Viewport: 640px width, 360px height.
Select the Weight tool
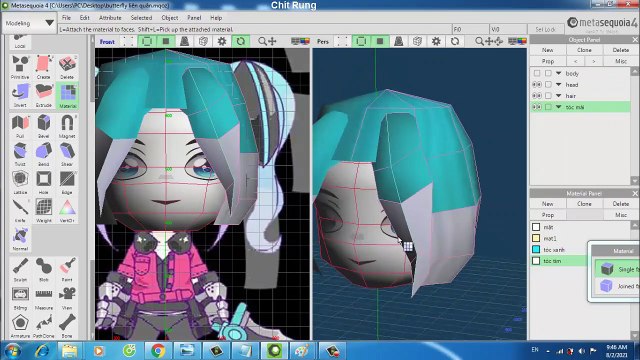(43, 210)
